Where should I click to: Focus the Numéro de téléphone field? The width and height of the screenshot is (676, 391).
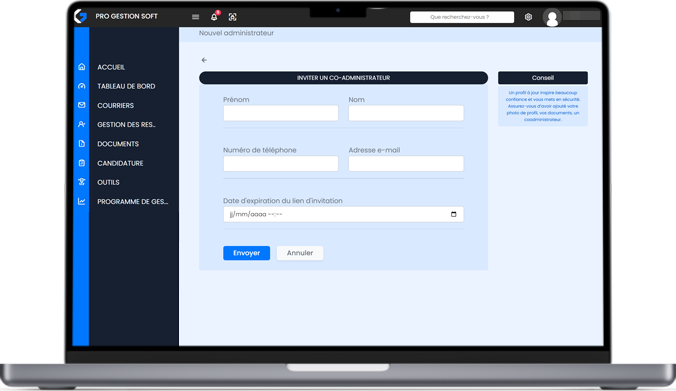coord(281,164)
